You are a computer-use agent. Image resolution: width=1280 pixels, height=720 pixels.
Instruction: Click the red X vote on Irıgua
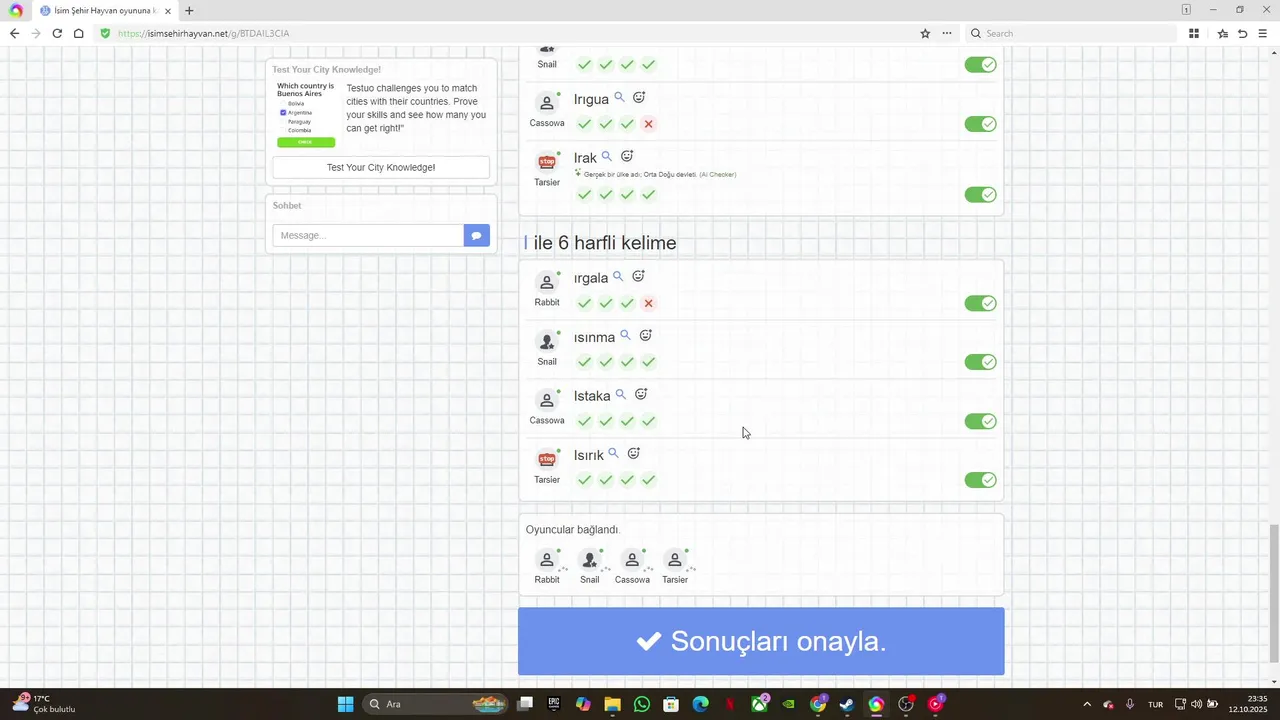click(x=648, y=124)
